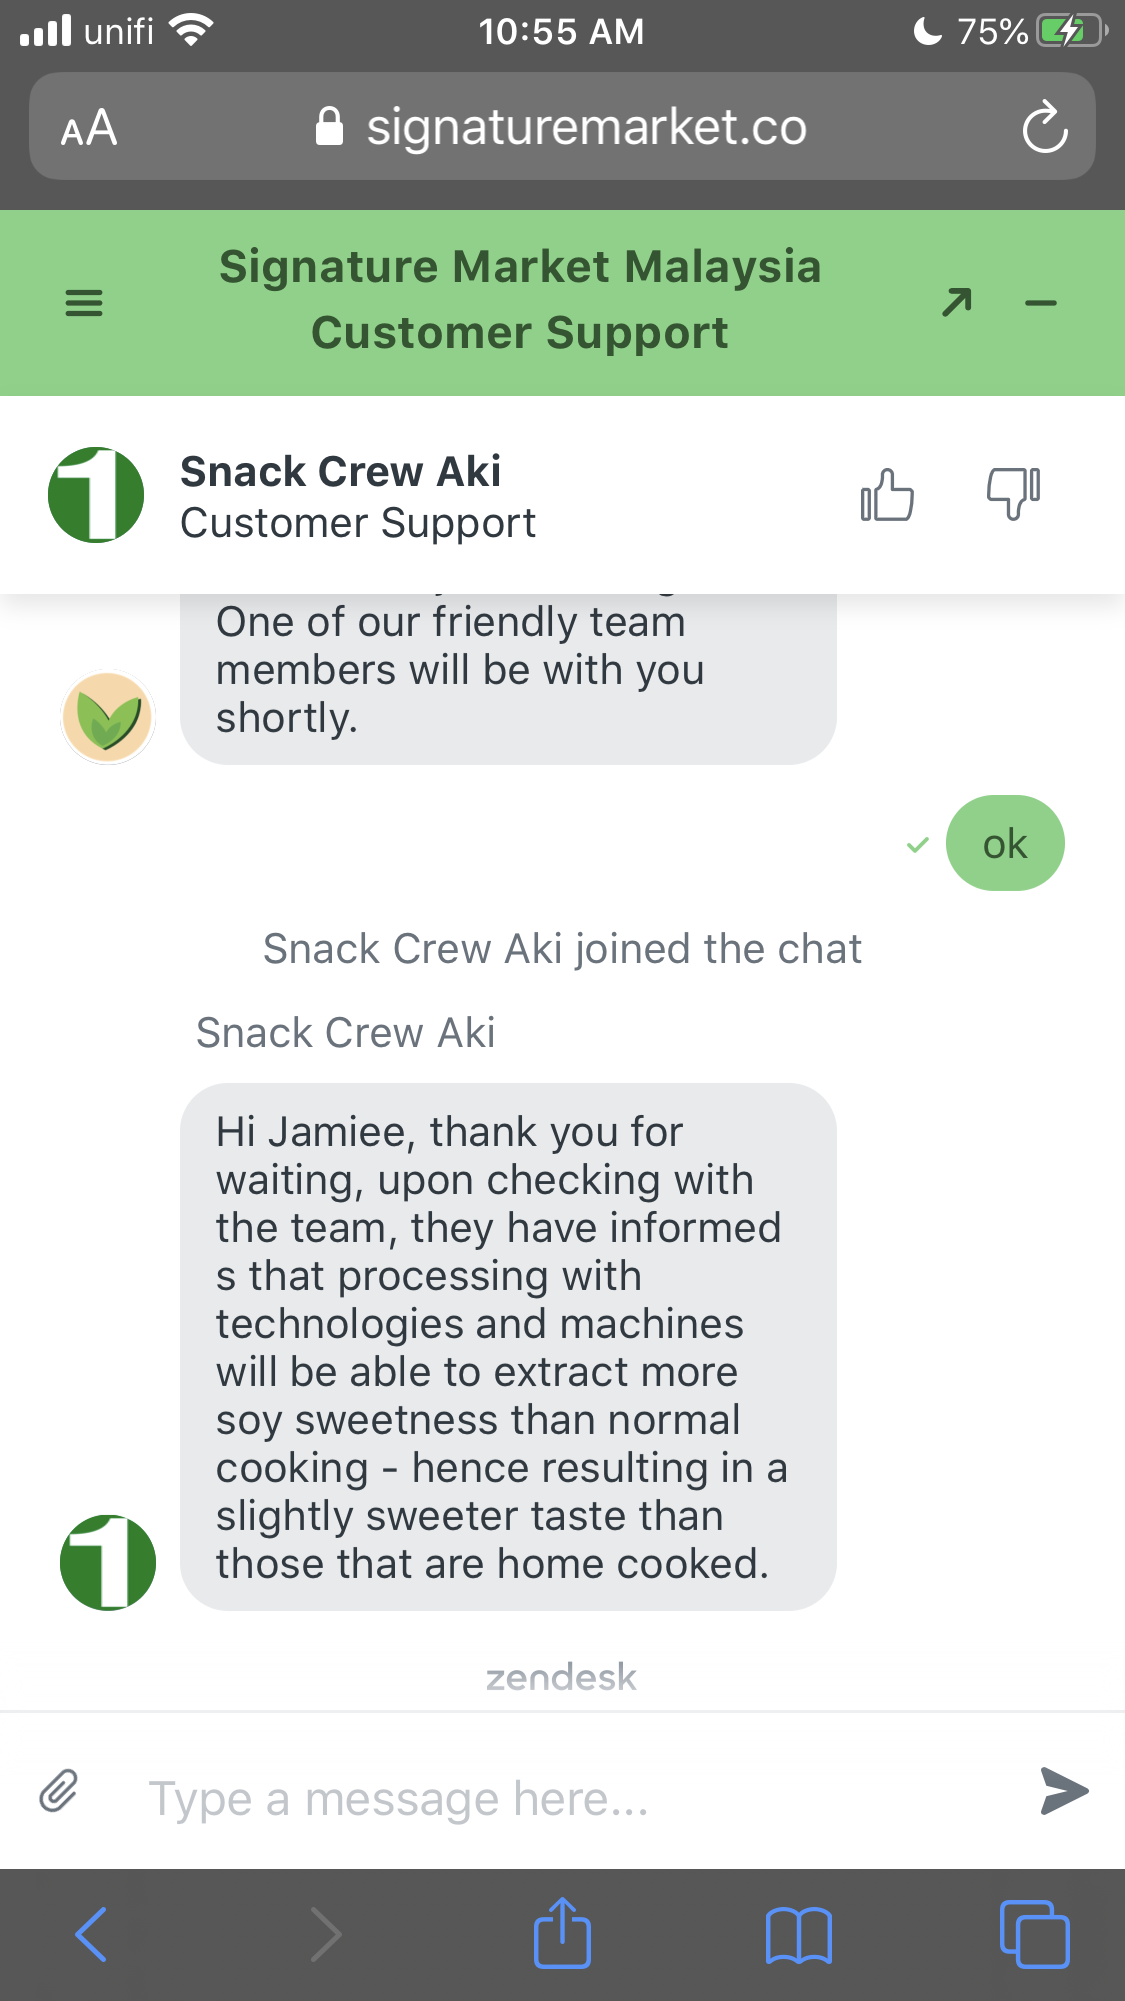Open Safari text size AA menu
Image resolution: width=1125 pixels, height=2001 pixels.
(89, 128)
